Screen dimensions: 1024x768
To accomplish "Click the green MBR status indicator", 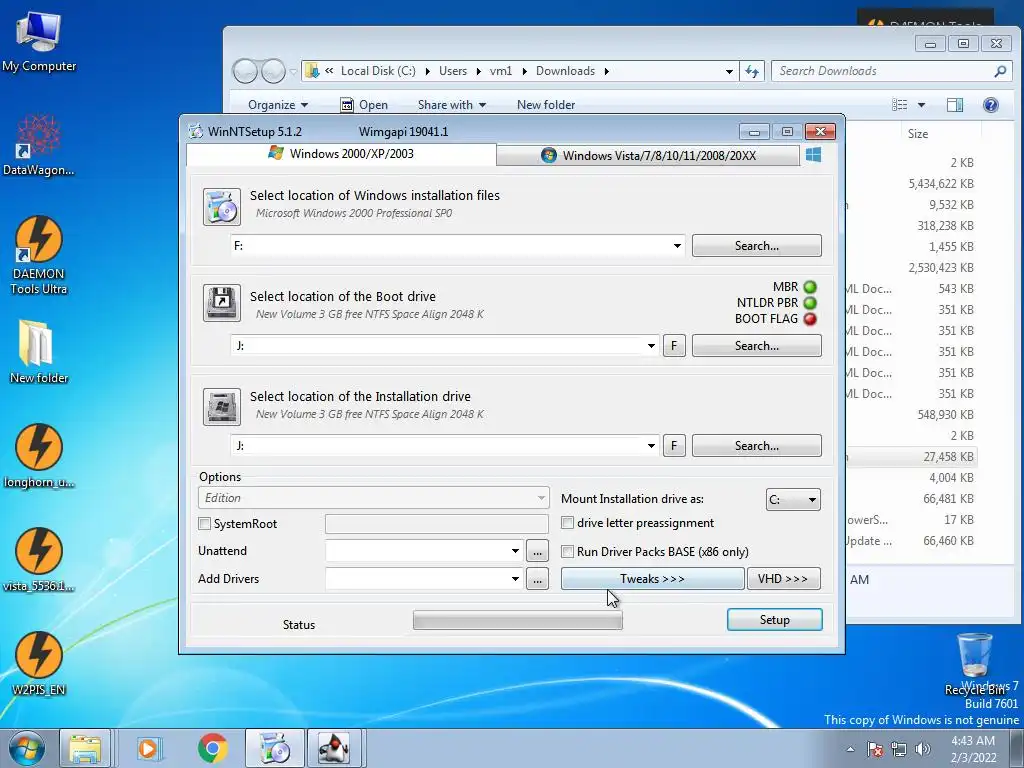I will pos(810,287).
